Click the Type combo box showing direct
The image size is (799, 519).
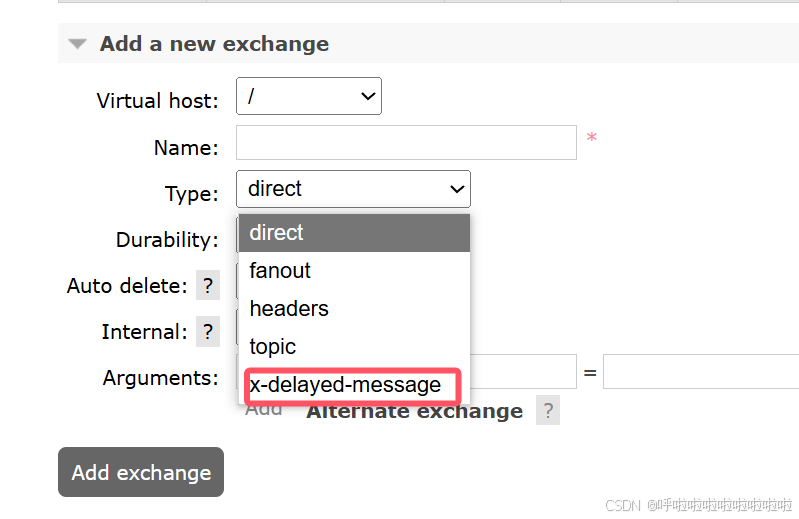(353, 189)
